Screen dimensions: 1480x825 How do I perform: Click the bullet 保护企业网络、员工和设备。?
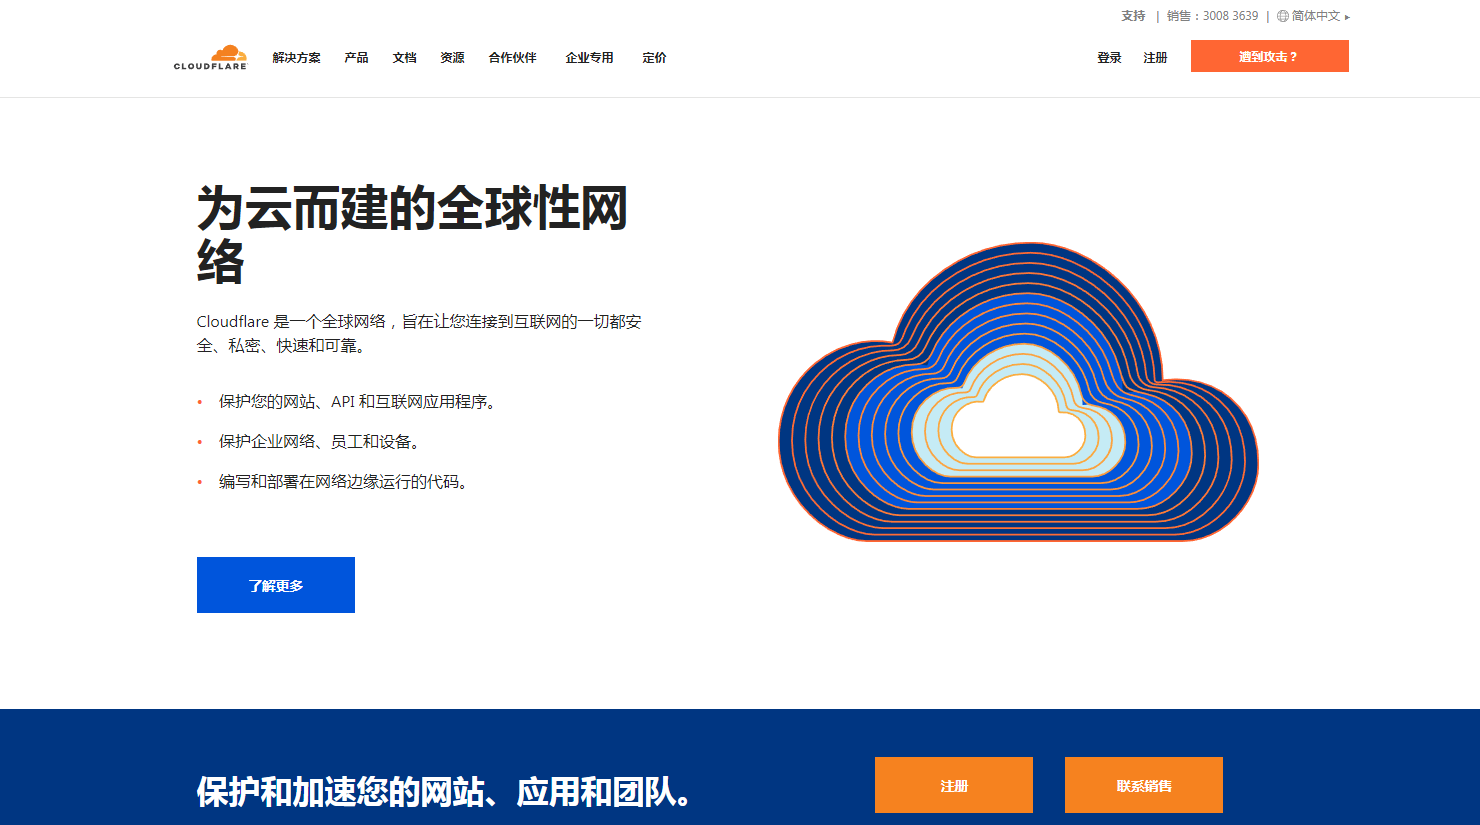(320, 442)
